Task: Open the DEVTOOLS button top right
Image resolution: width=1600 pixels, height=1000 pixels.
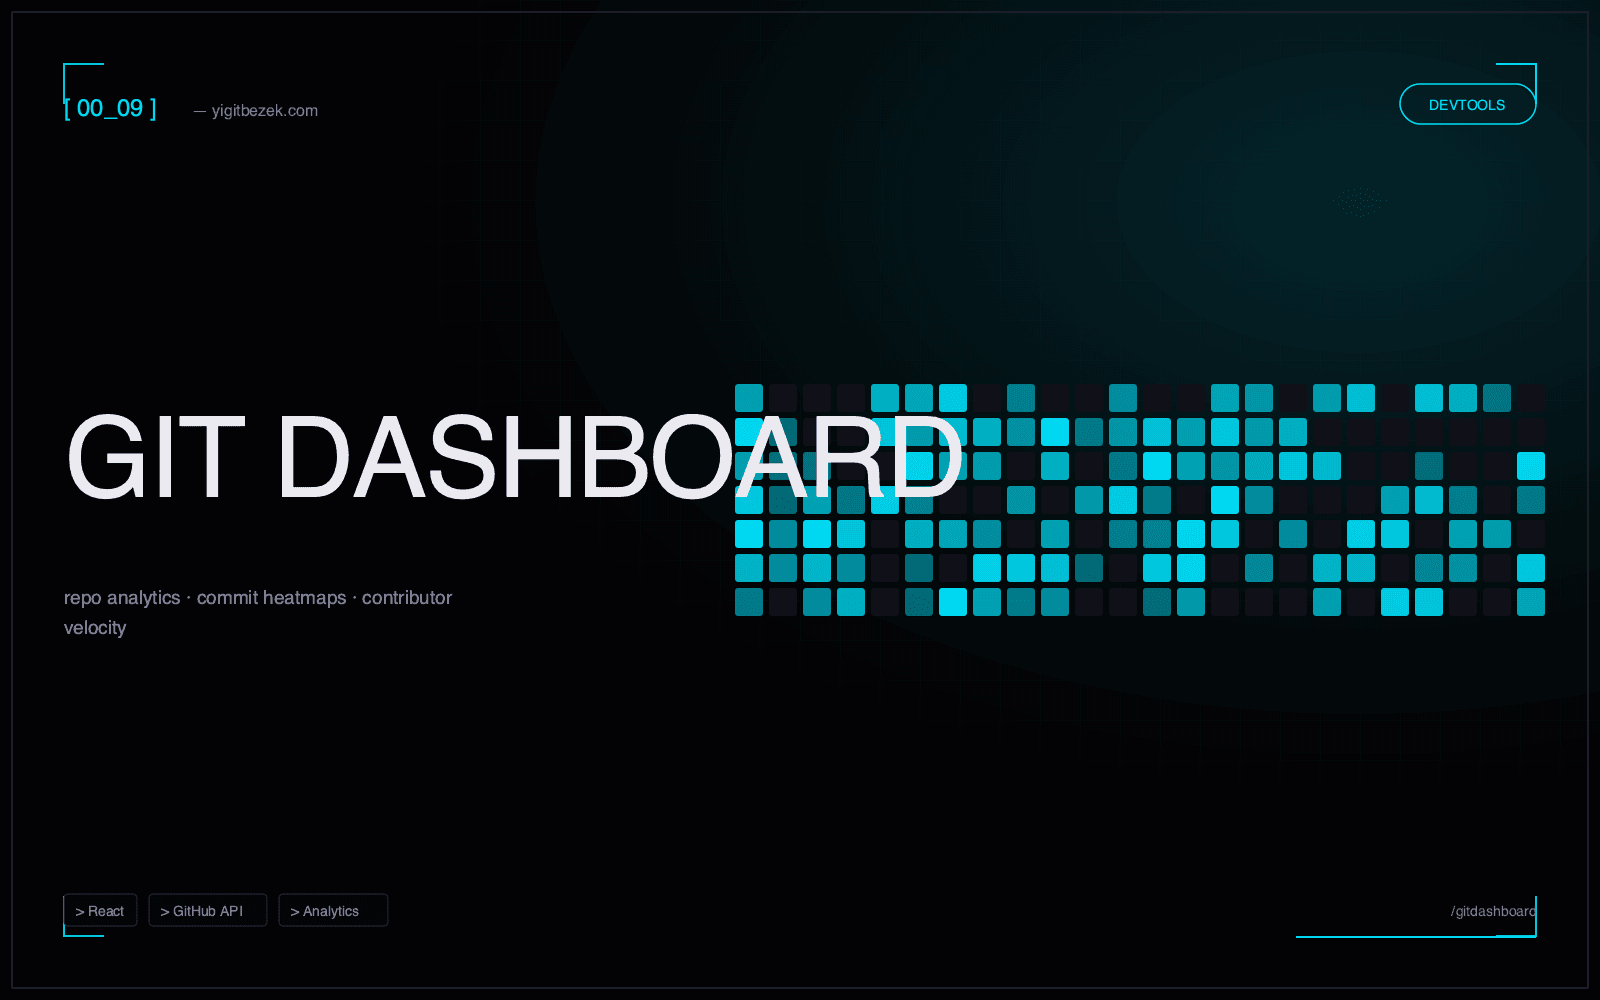Action: 1467,103
